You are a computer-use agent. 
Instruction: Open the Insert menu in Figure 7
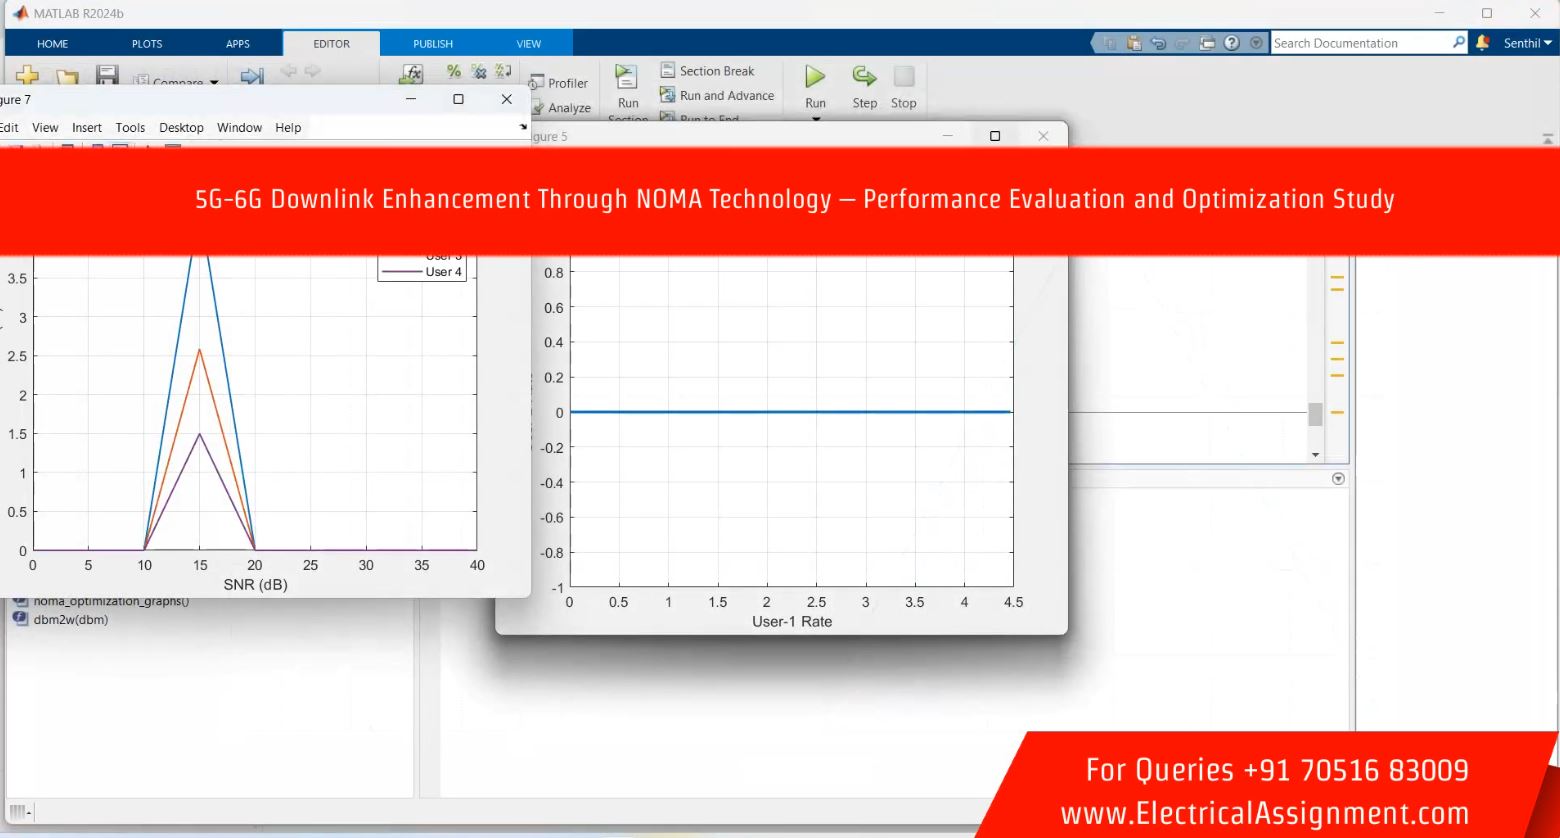87,128
